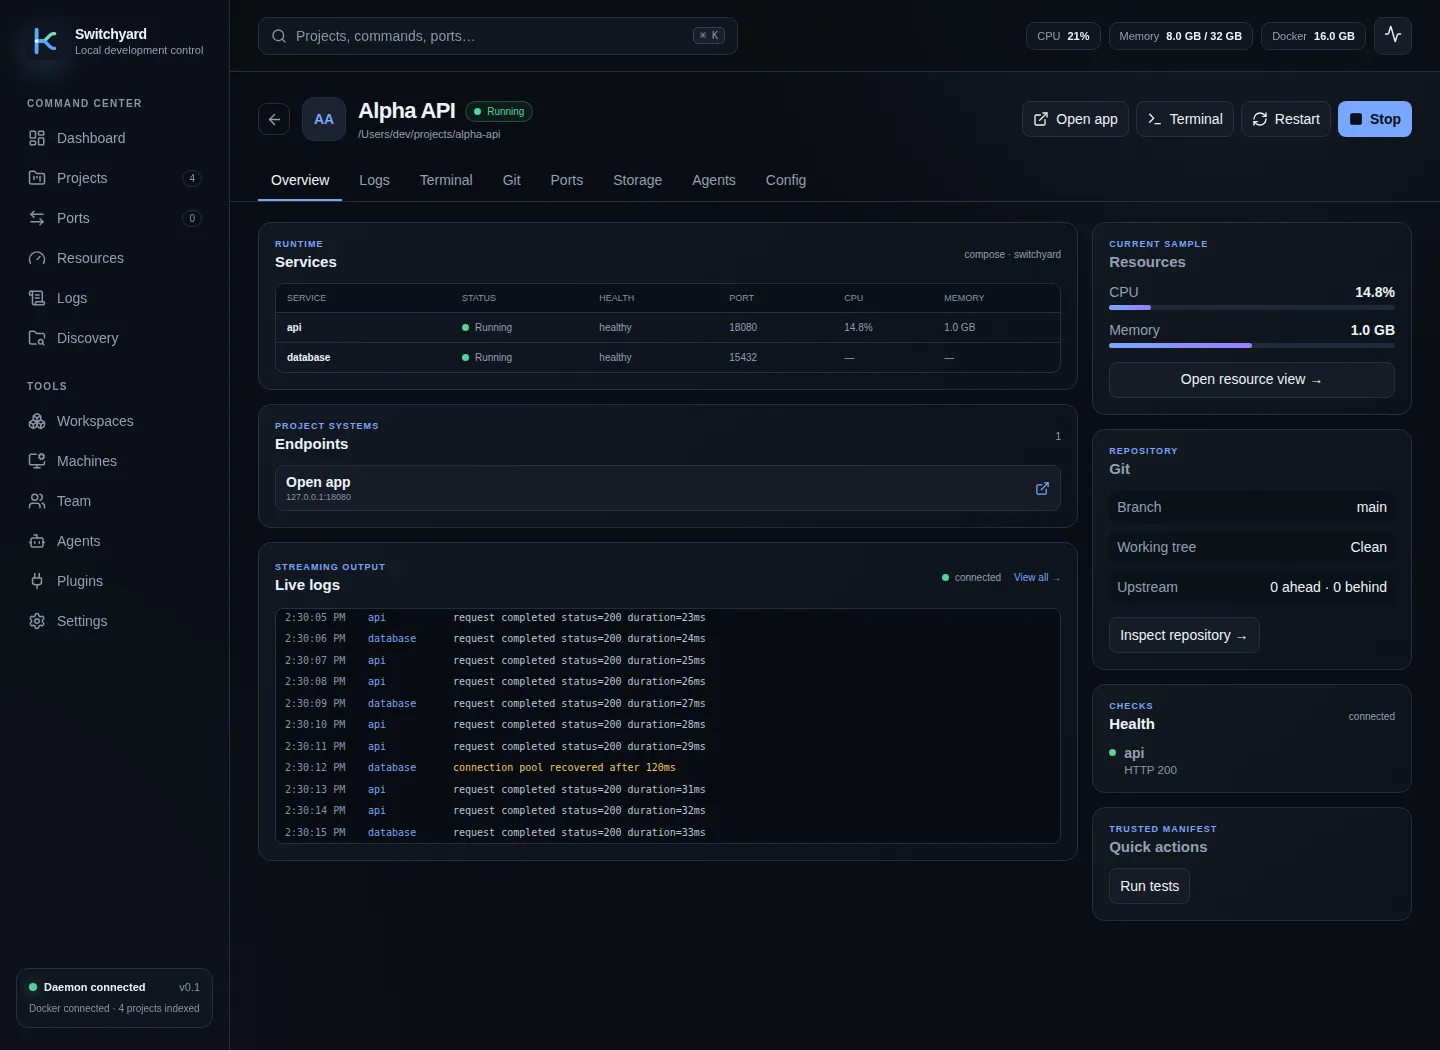Open Workspaces under Tools

[x=114, y=421]
